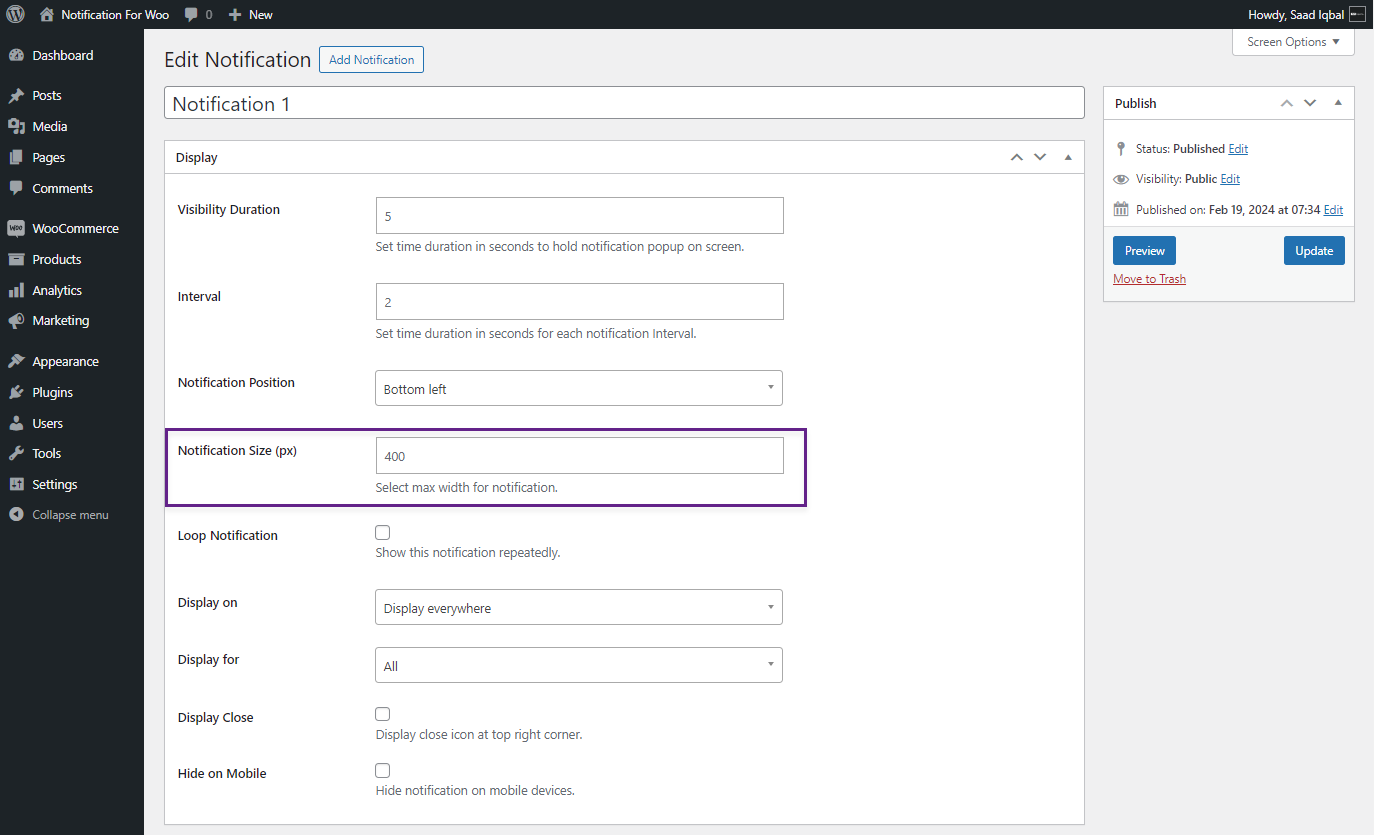Click the Add Notification button
Screen dimensions: 1374x835
372,60
